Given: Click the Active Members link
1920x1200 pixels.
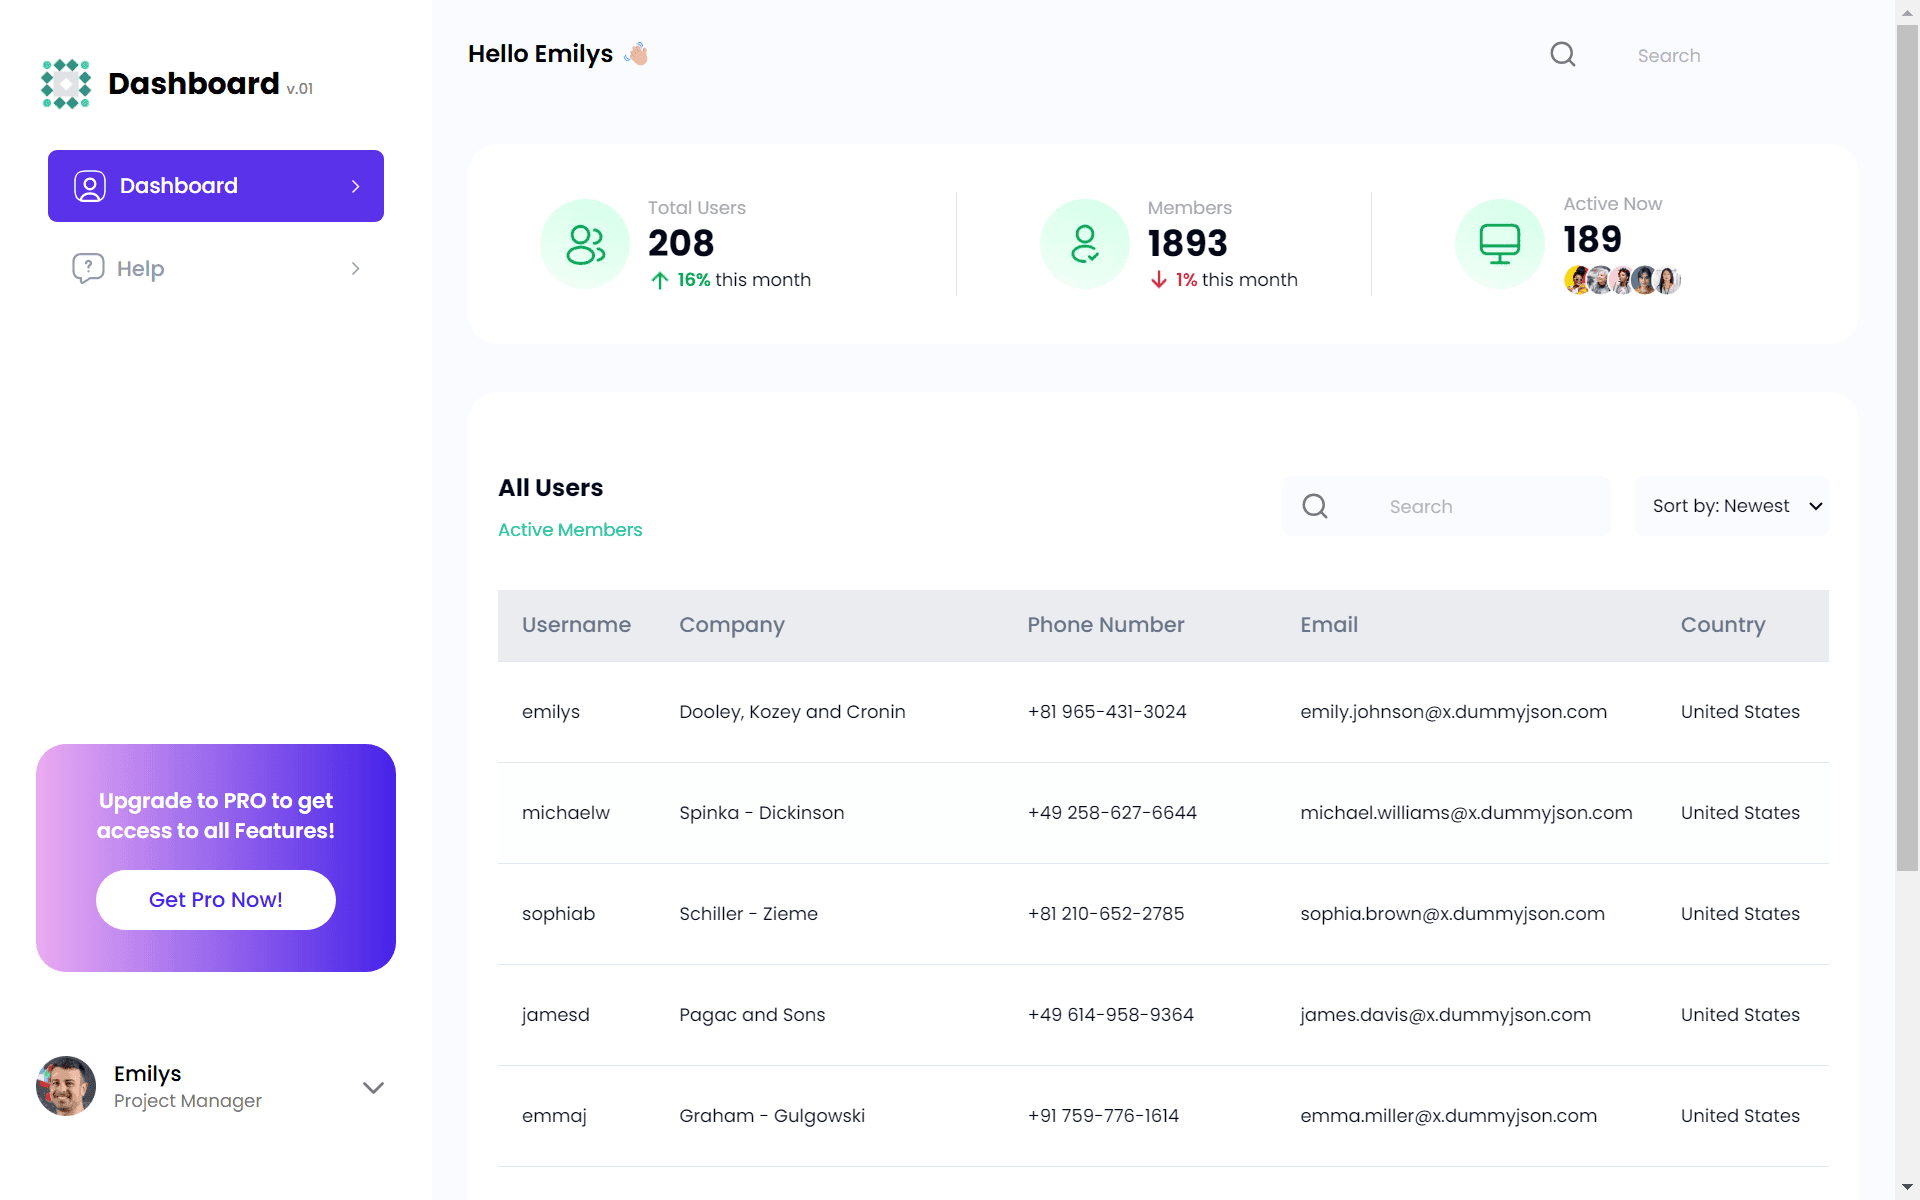Looking at the screenshot, I should coord(570,530).
